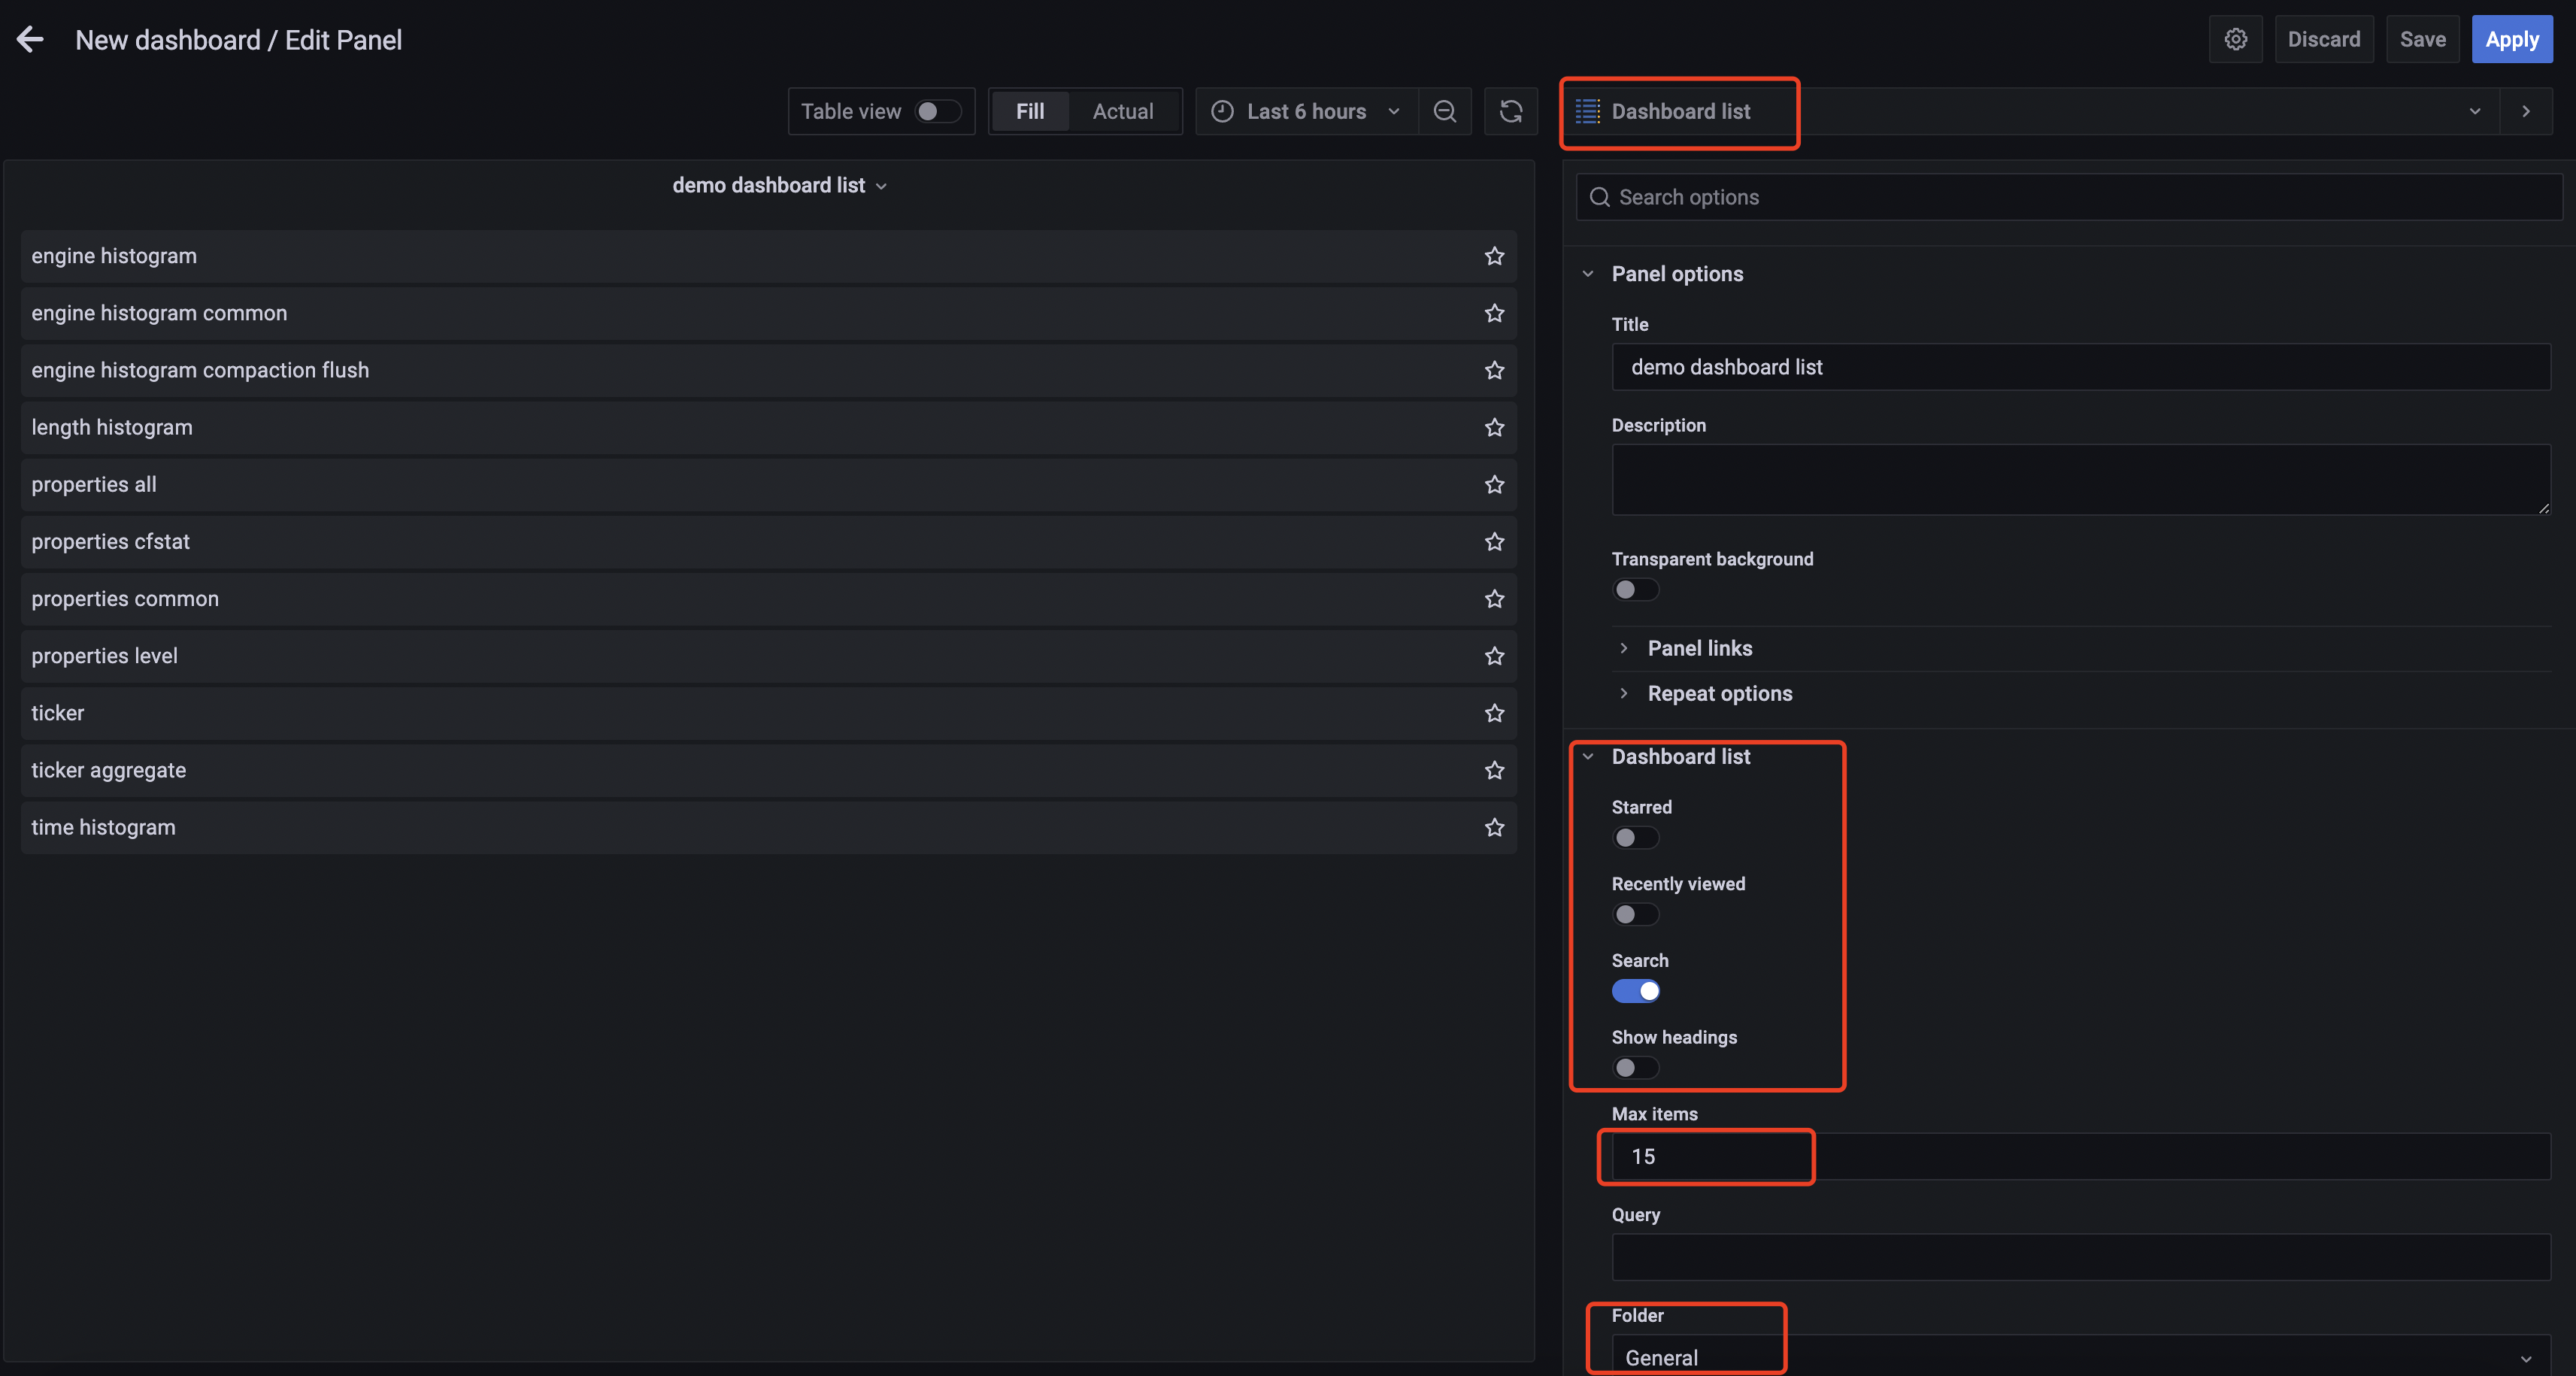Star the ticker aggregate dashboard
The image size is (2576, 1376).
pos(1494,770)
